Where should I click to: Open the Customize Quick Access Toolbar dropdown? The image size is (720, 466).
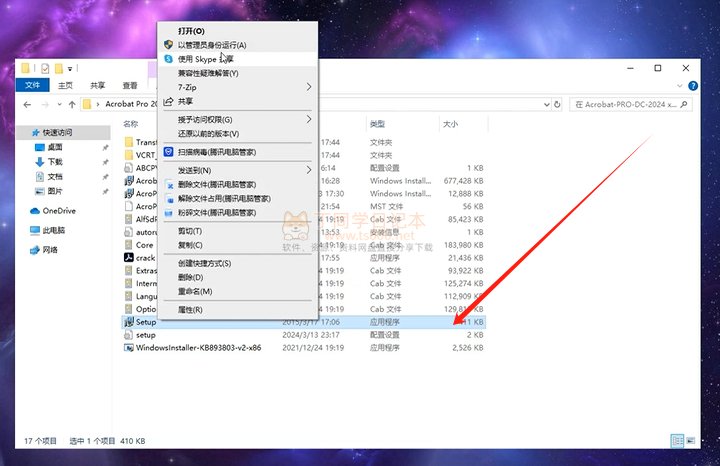70,69
